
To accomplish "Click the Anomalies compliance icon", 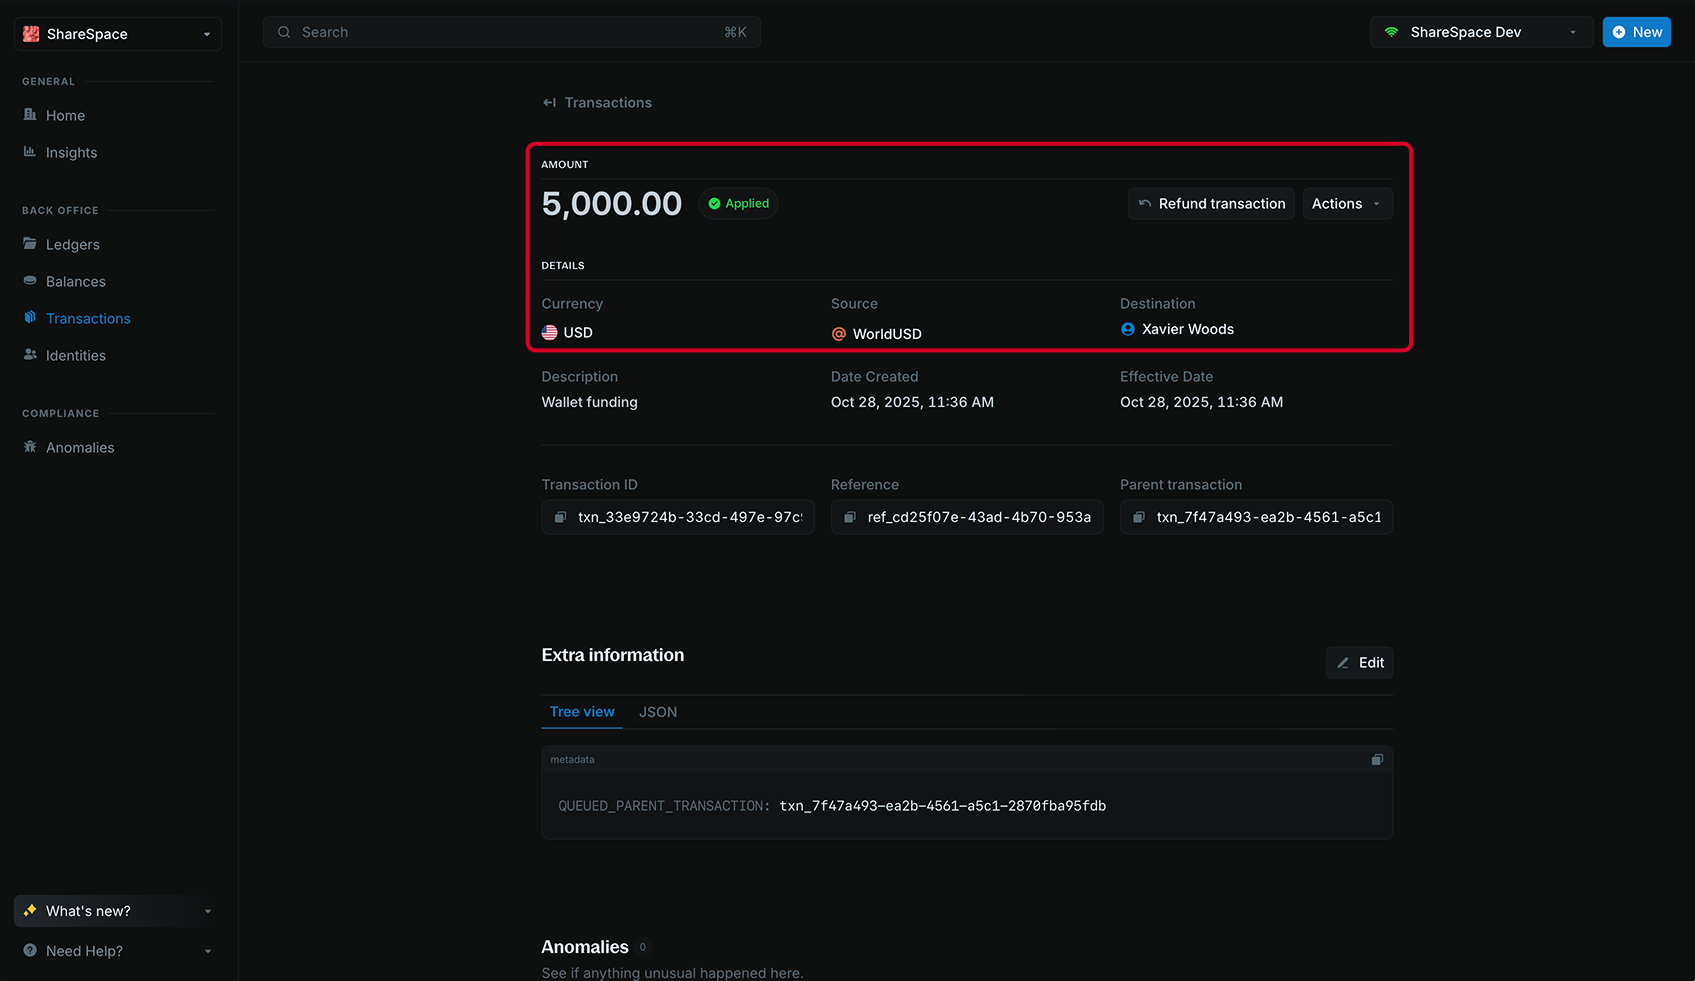I will click(30, 447).
